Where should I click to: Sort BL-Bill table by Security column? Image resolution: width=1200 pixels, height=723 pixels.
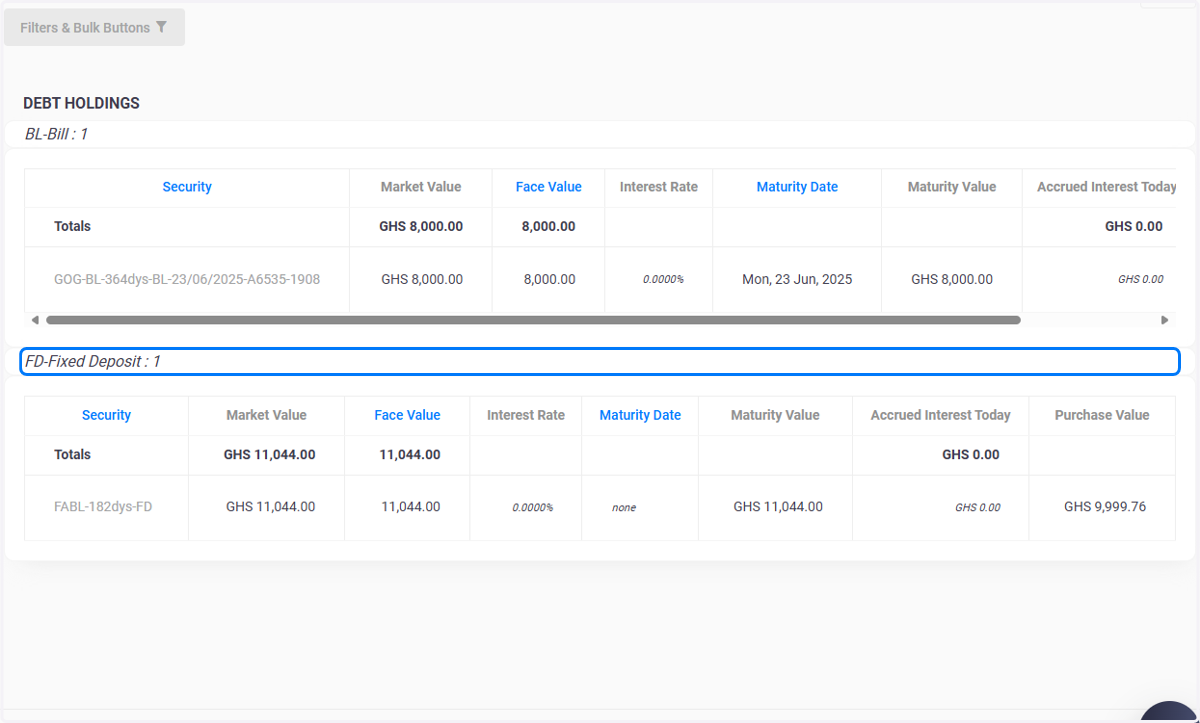[x=187, y=187]
